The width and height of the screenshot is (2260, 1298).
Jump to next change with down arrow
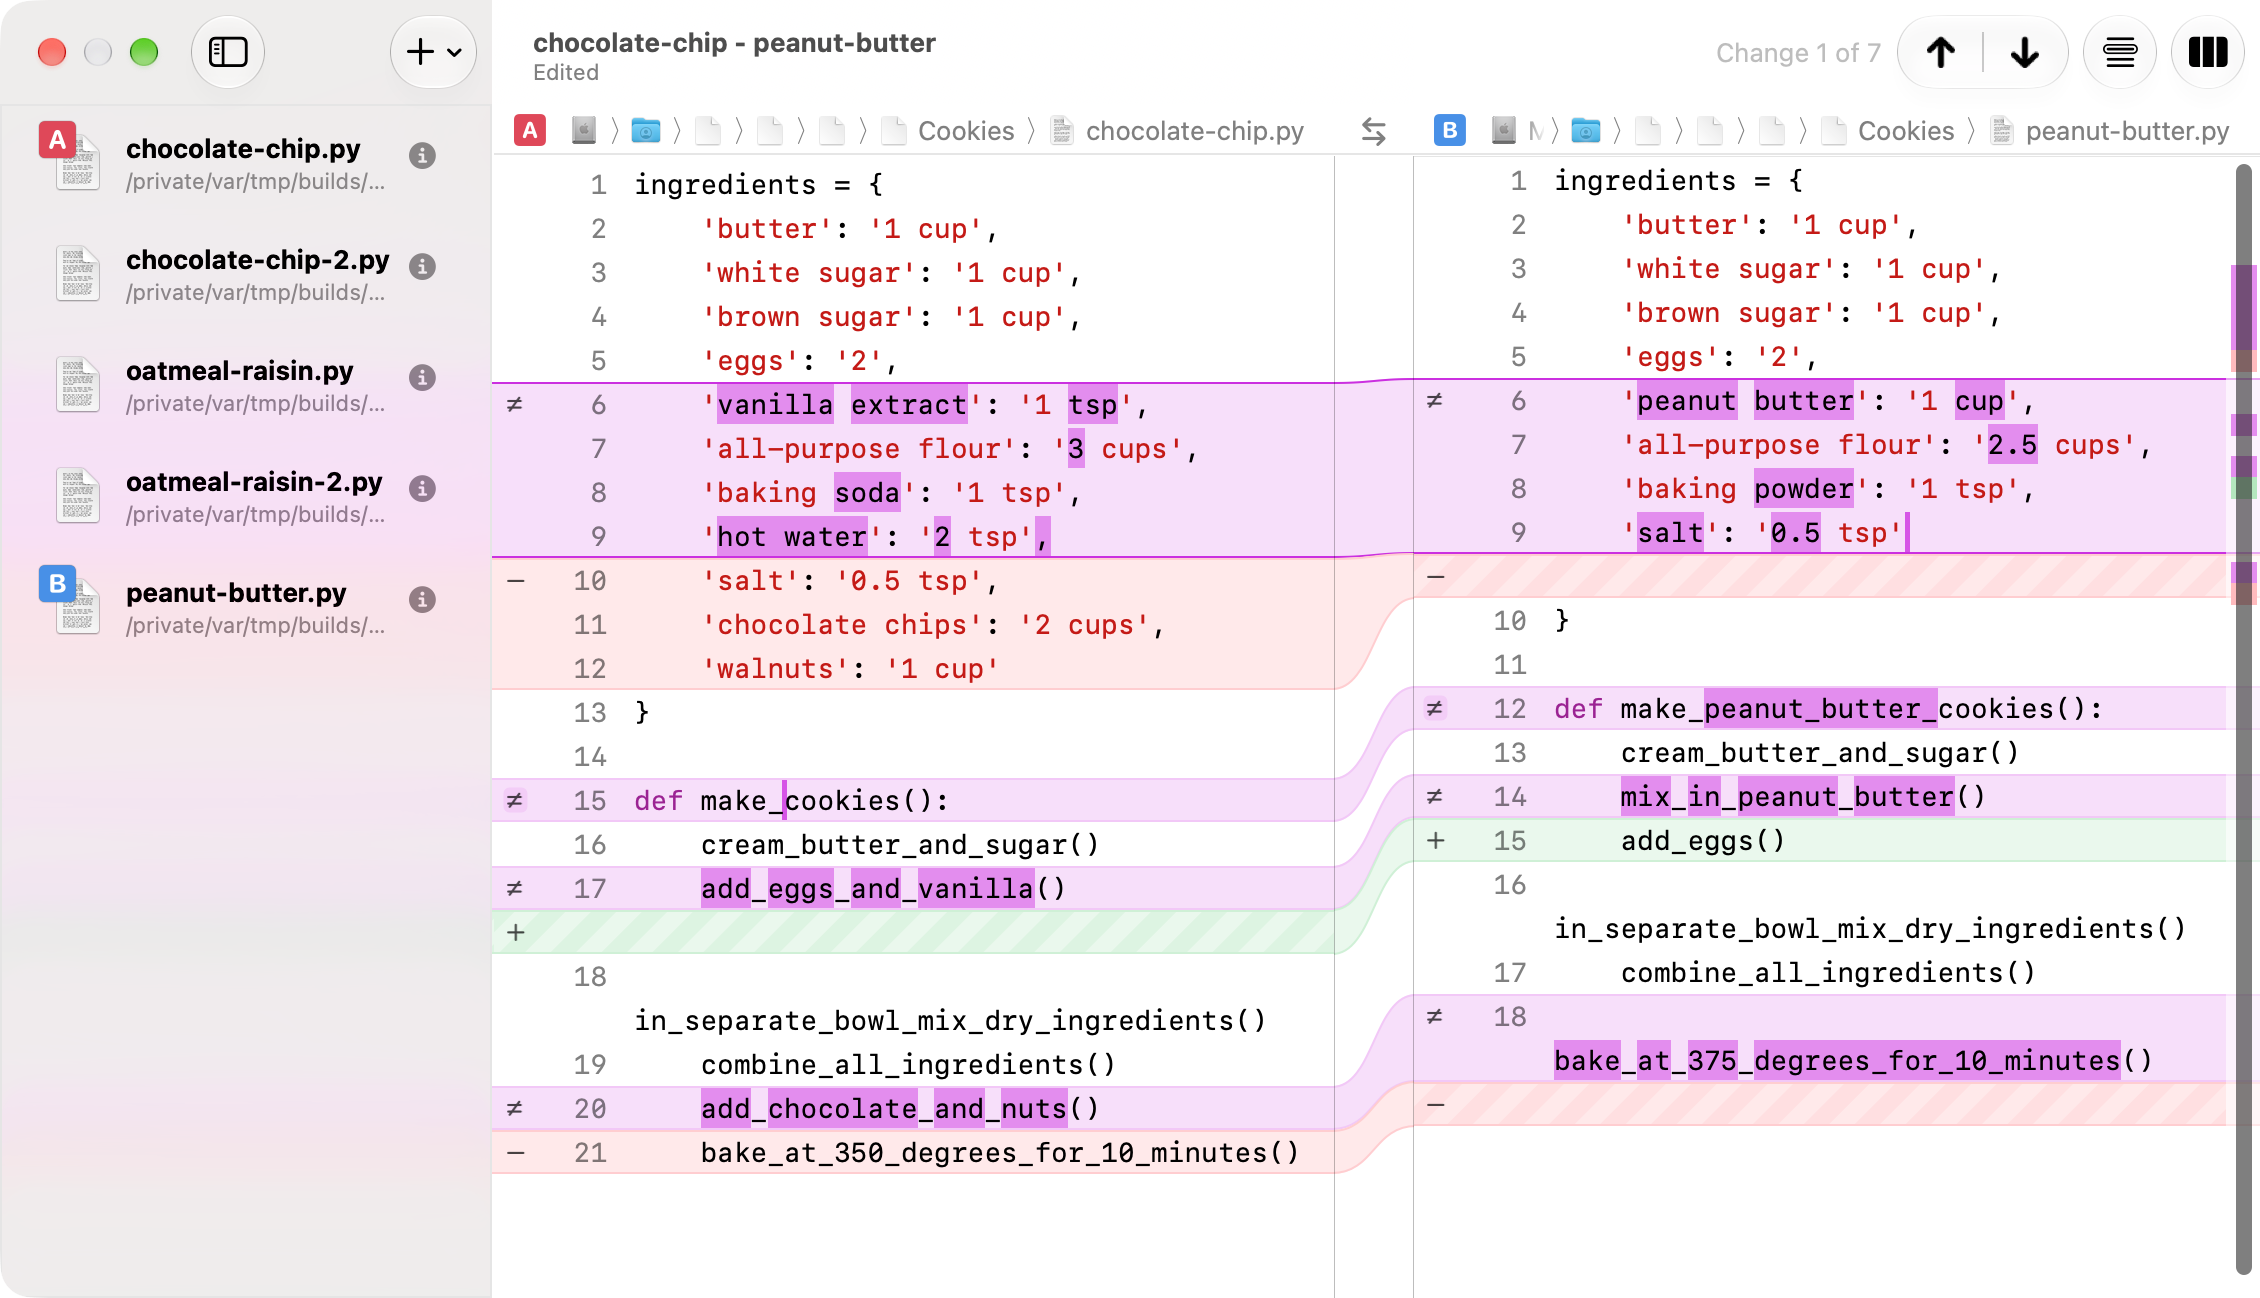pyautogui.click(x=2025, y=52)
